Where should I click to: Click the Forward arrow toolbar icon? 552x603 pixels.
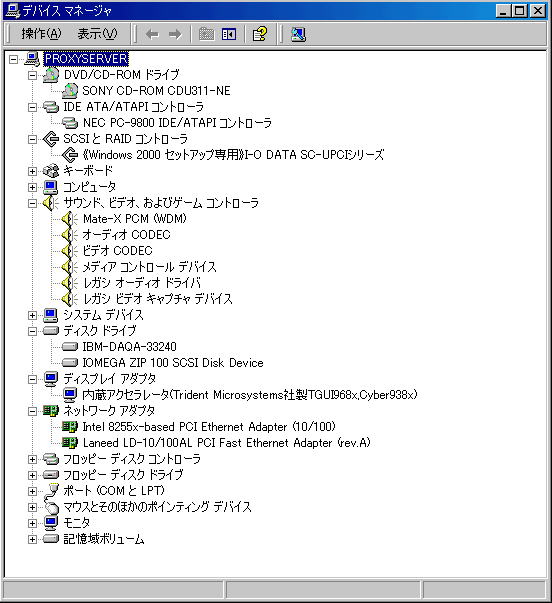tap(175, 35)
